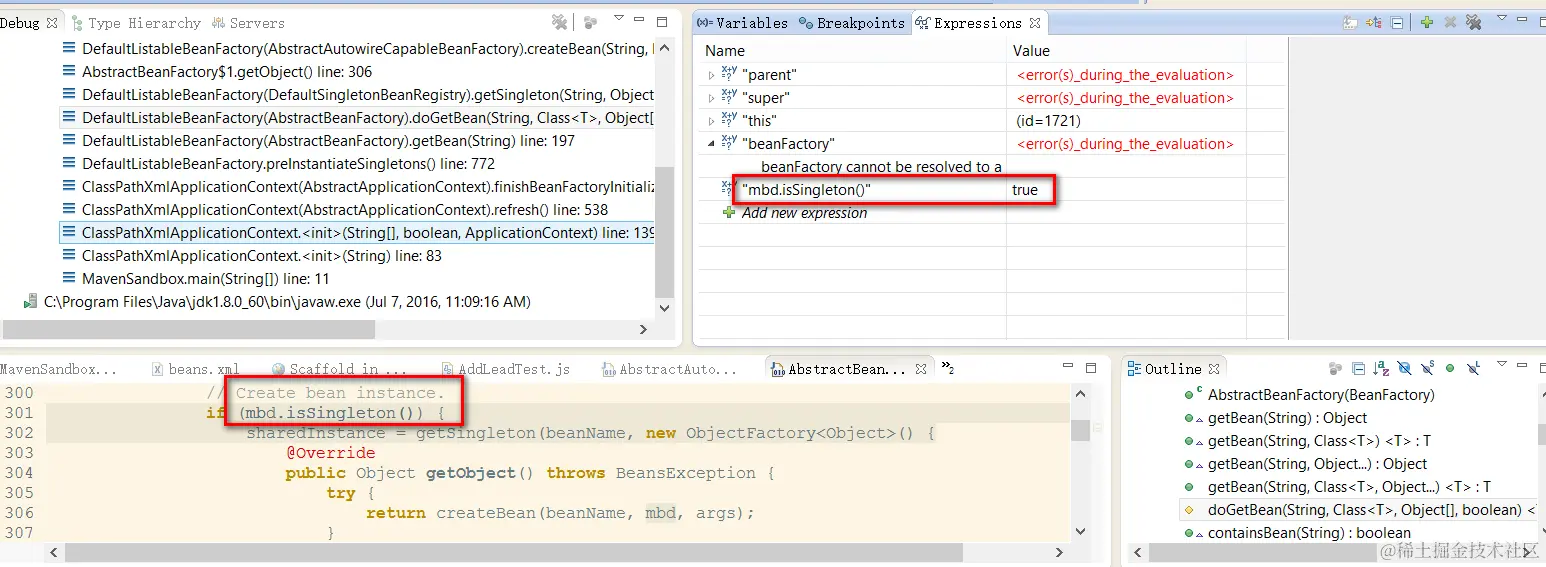Select the javaw.exe process entry
This screenshot has width=1546, height=567.
(286, 302)
